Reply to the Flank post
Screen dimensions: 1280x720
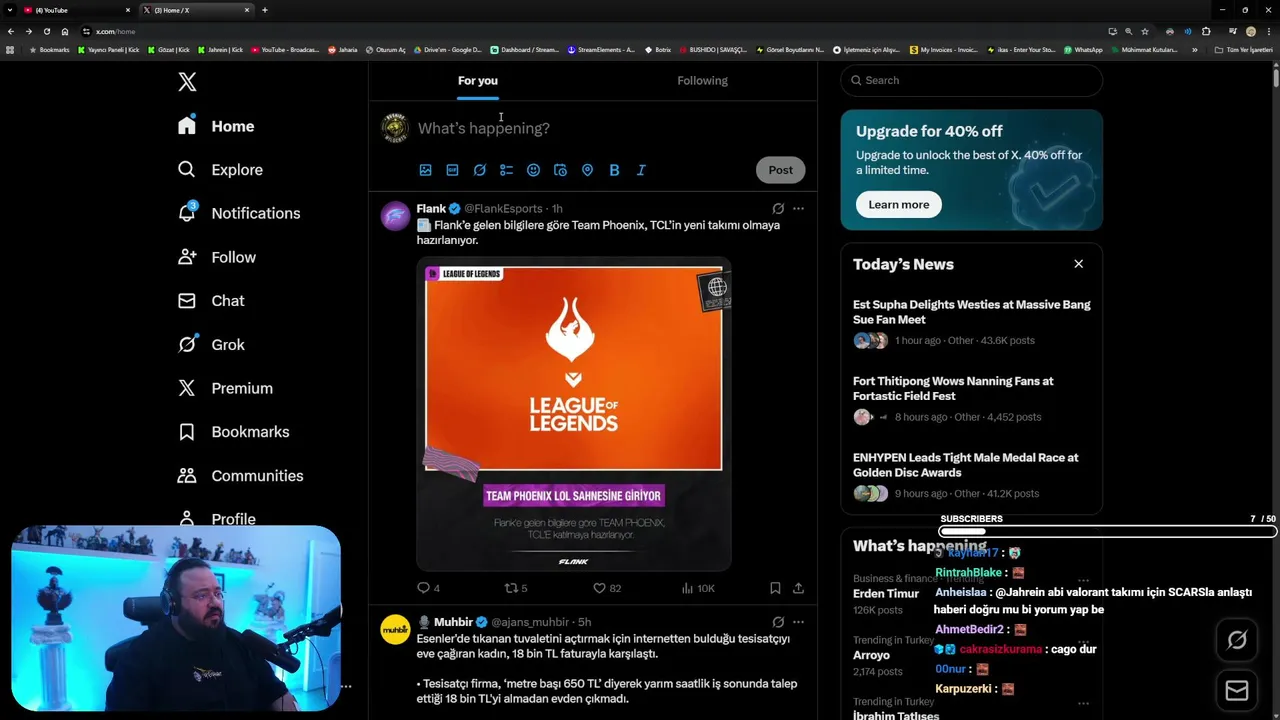click(x=428, y=588)
